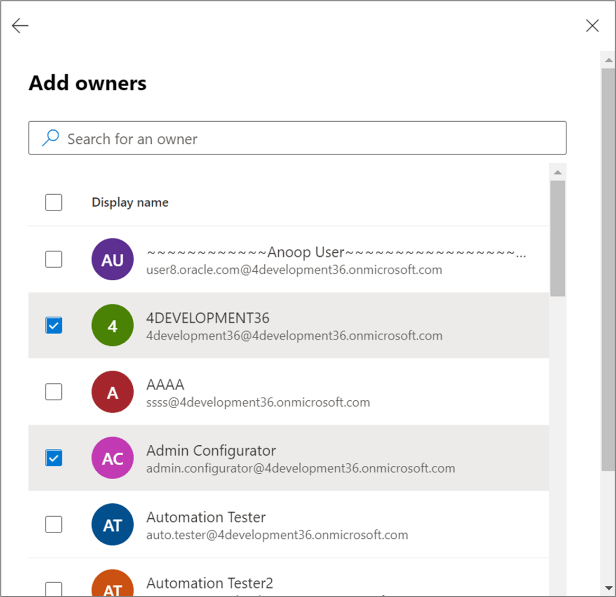Viewport: 616px width, 597px height.
Task: Select the Automation Tester2 name
Action: (209, 583)
